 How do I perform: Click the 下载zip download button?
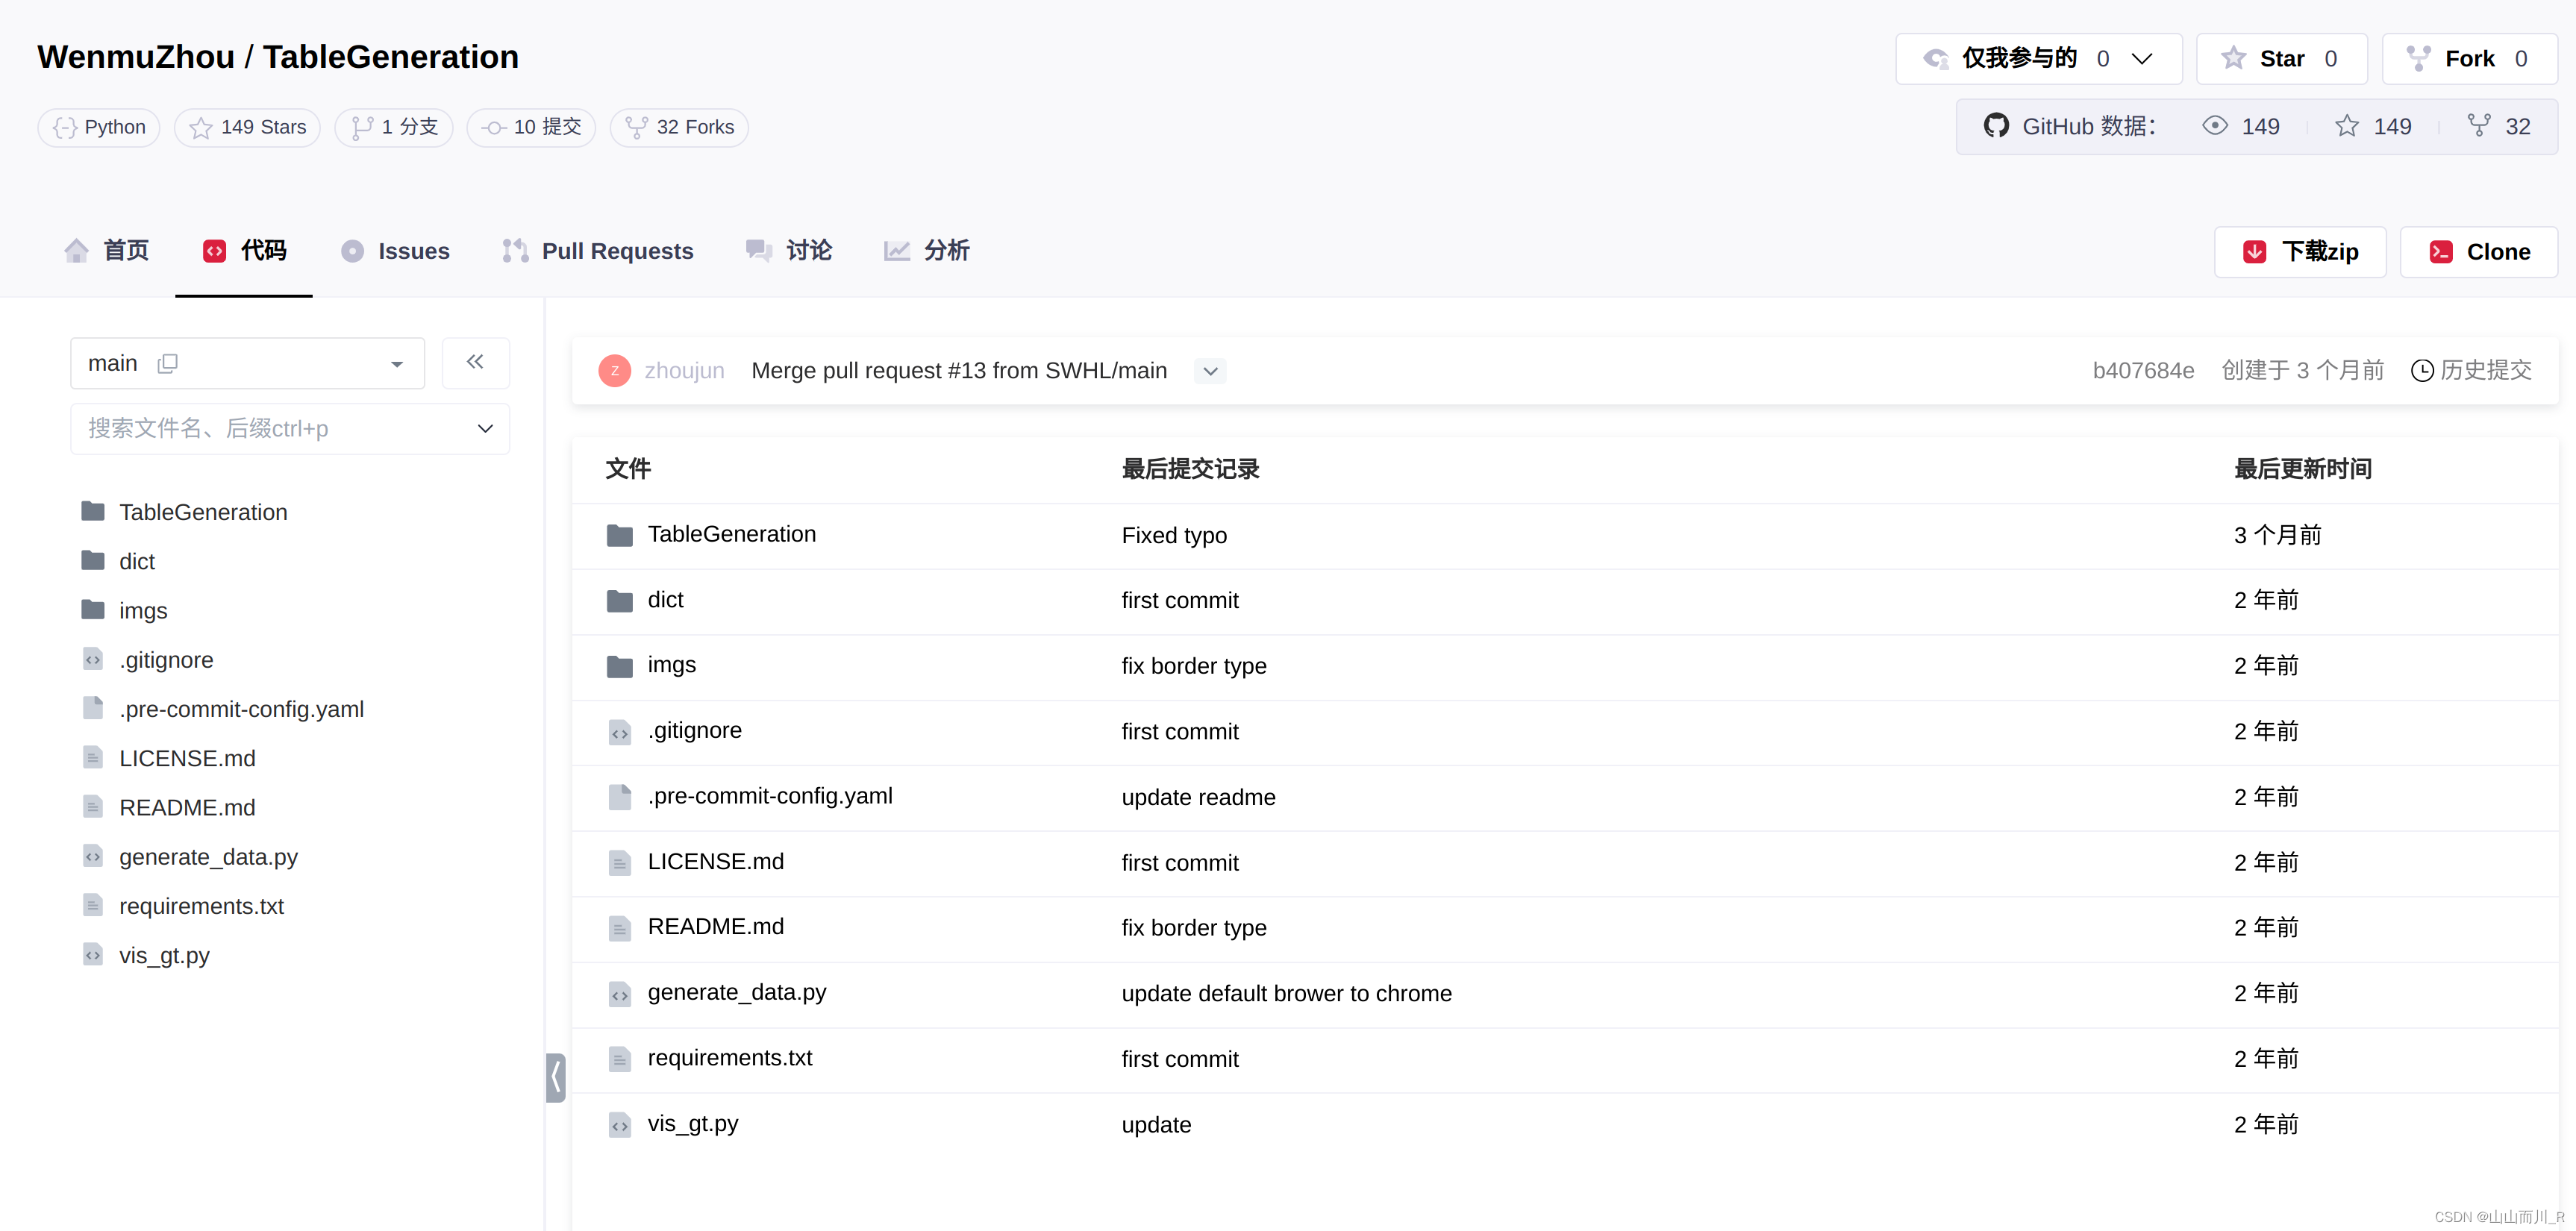tap(2299, 251)
